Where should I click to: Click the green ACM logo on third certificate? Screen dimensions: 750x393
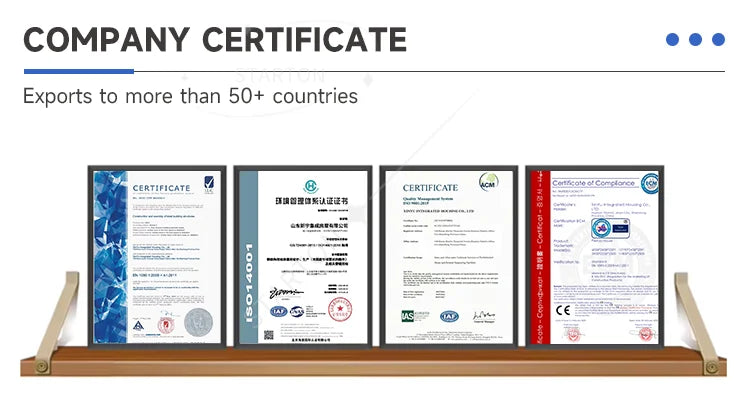[488, 183]
